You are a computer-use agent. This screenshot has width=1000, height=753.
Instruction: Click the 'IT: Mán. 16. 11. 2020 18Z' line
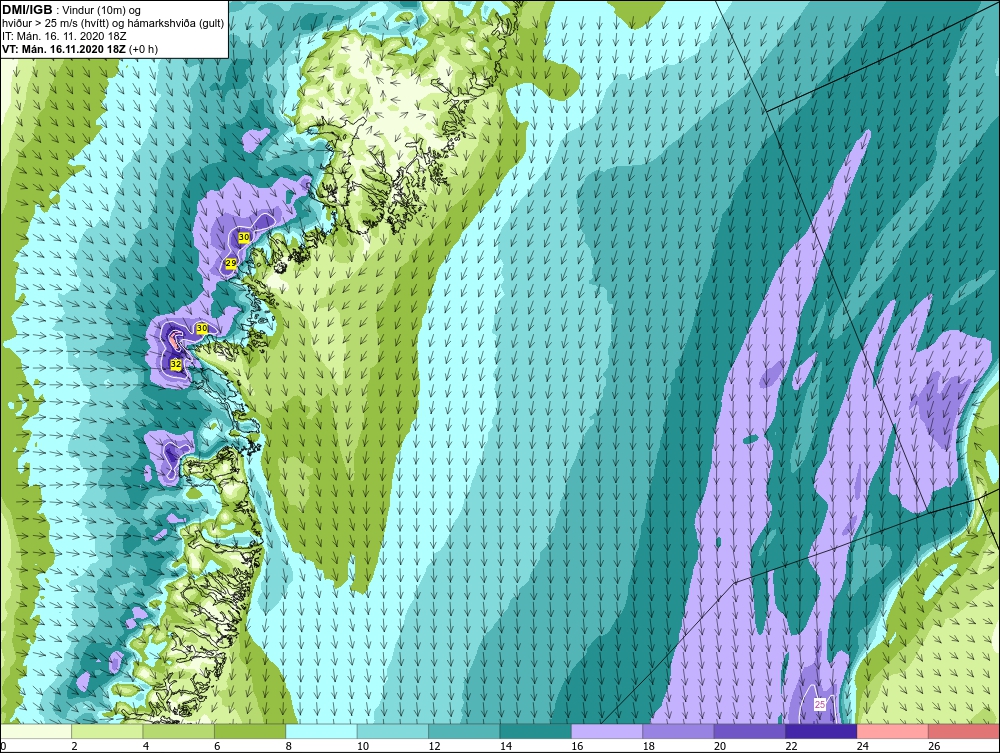[x=64, y=36]
